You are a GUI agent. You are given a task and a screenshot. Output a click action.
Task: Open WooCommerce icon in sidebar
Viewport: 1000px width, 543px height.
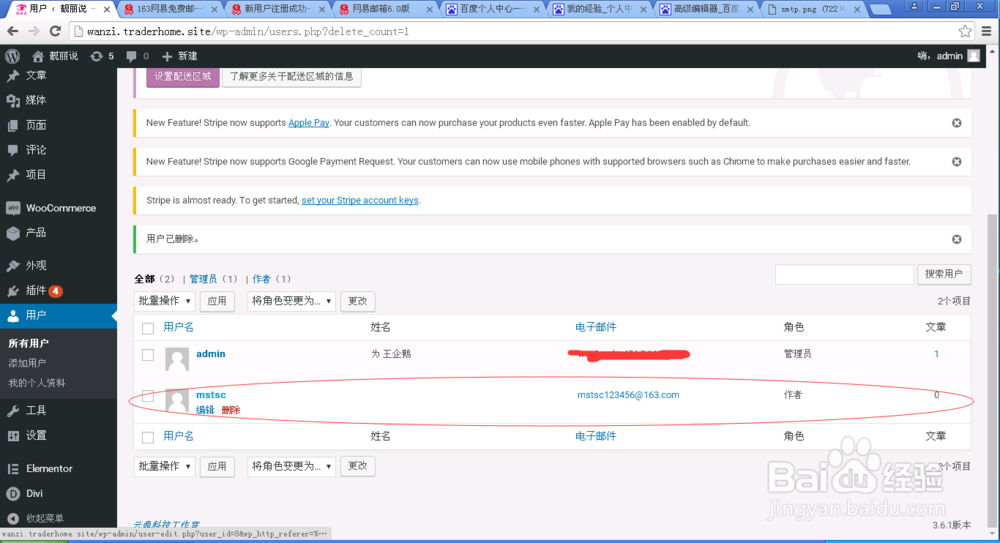13,208
